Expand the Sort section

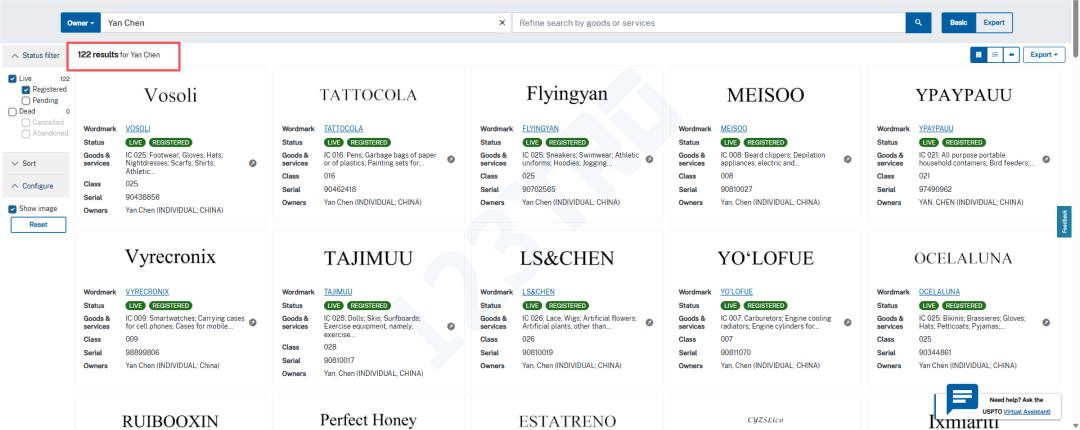[x=35, y=163]
